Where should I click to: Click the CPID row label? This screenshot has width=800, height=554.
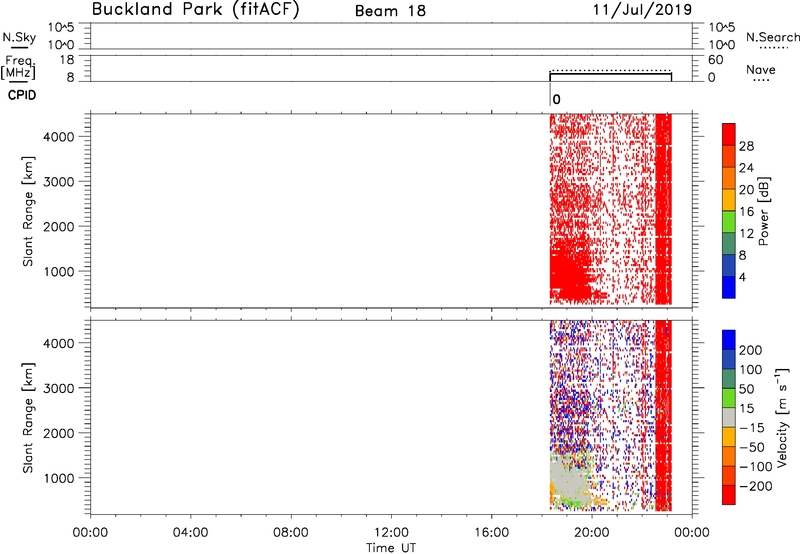(22, 95)
